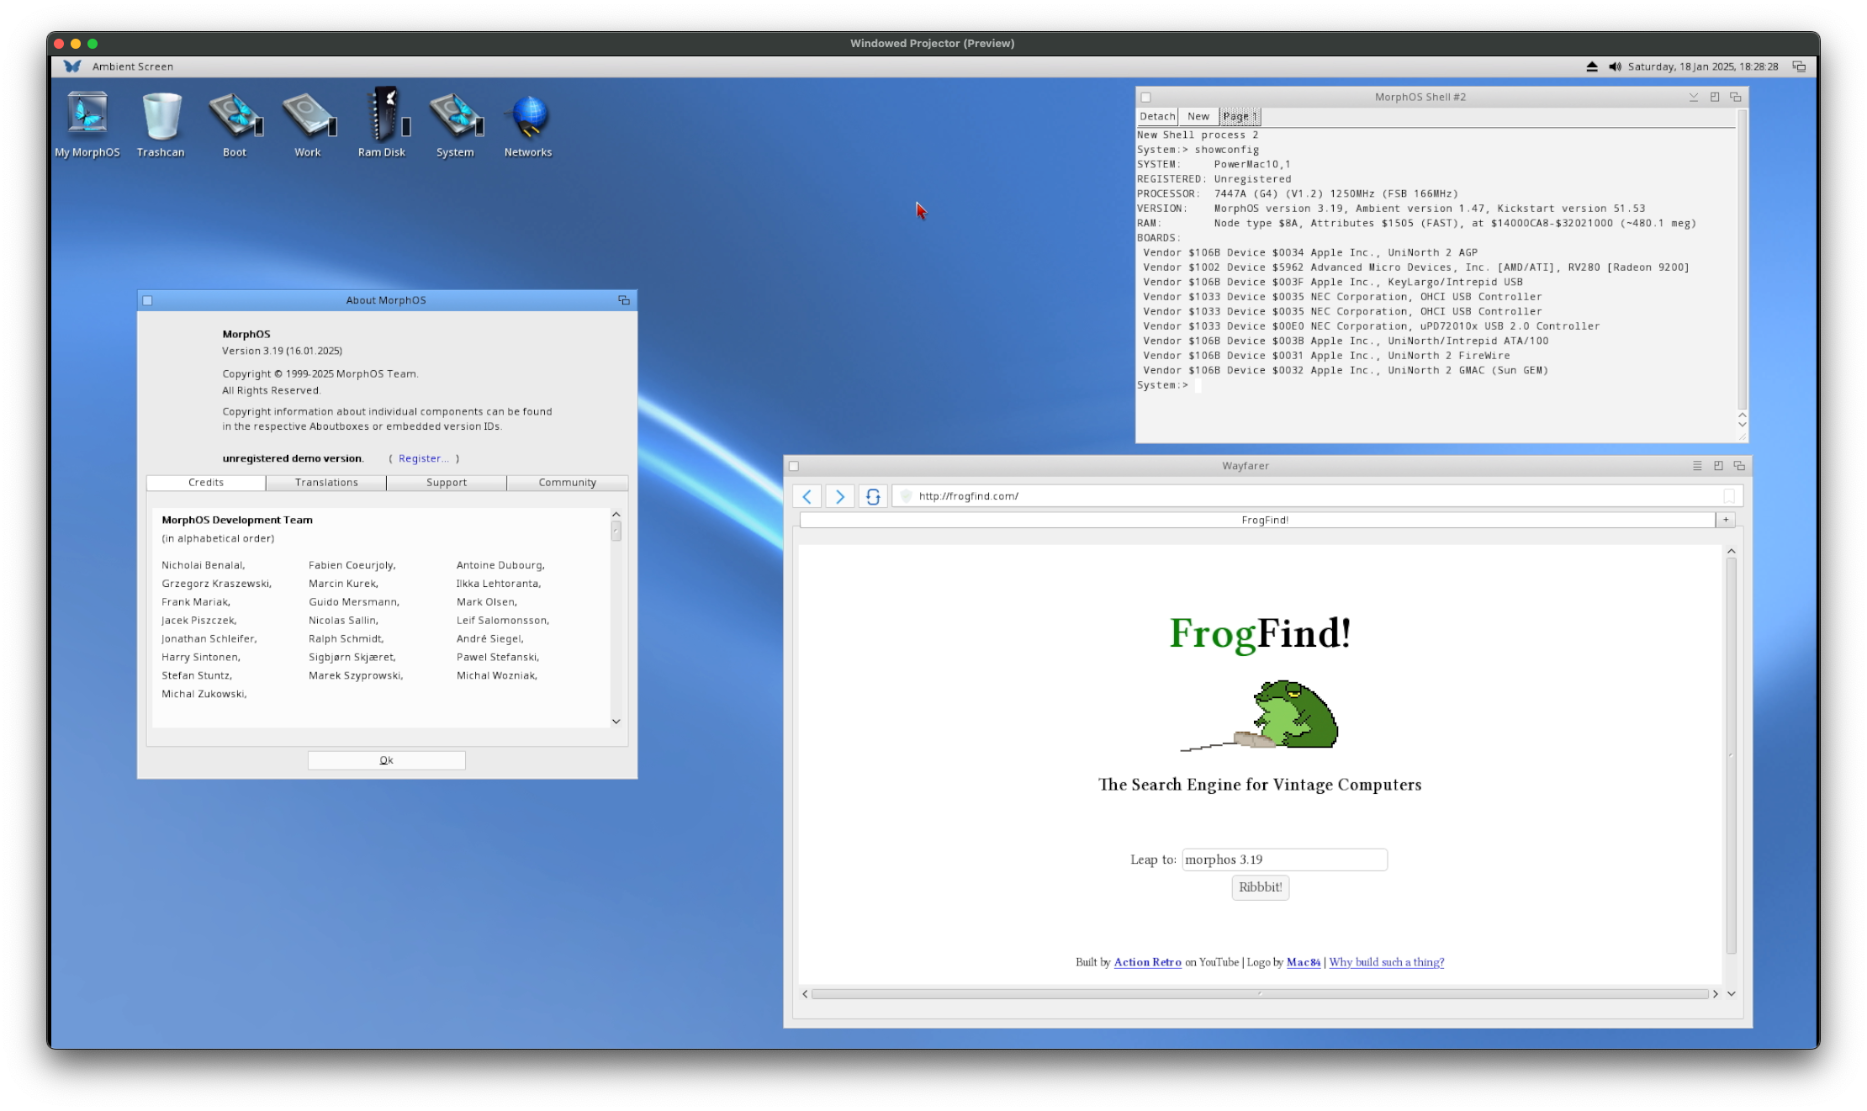Open the My MorphOS desktop icon

click(87, 123)
